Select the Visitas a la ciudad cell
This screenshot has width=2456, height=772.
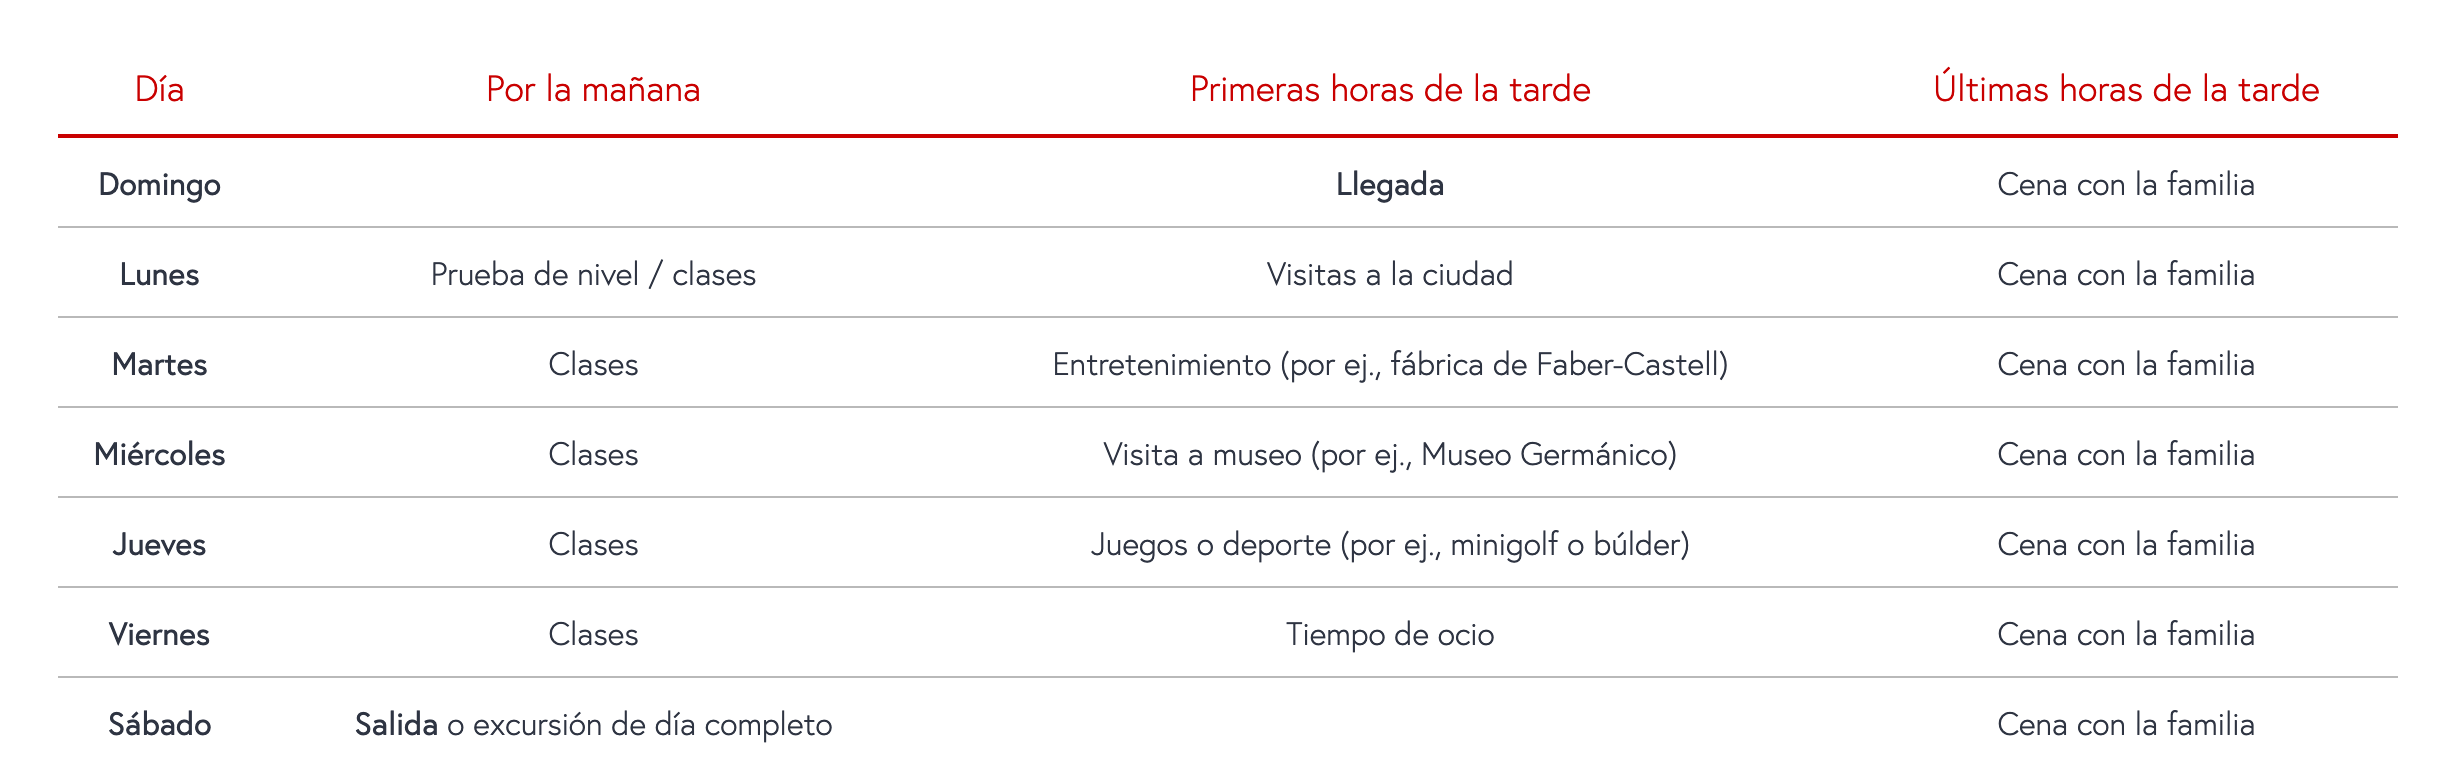tap(1390, 275)
